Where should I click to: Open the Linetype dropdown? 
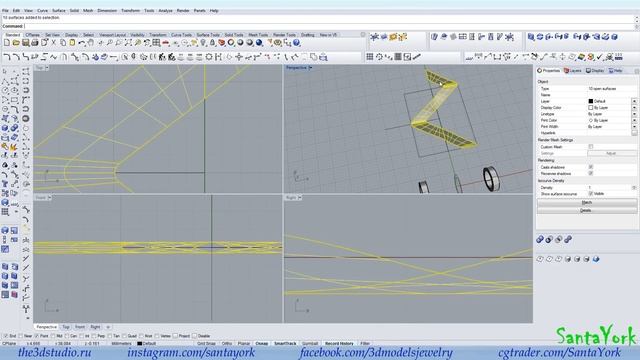634,114
